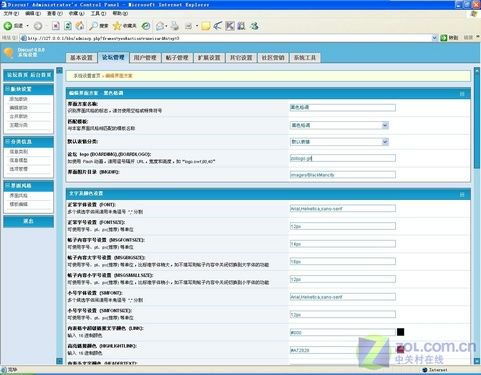Viewport: 481px width, 375px height.
Task: Open 编辑版块 link in sidebar
Action: click(18, 108)
